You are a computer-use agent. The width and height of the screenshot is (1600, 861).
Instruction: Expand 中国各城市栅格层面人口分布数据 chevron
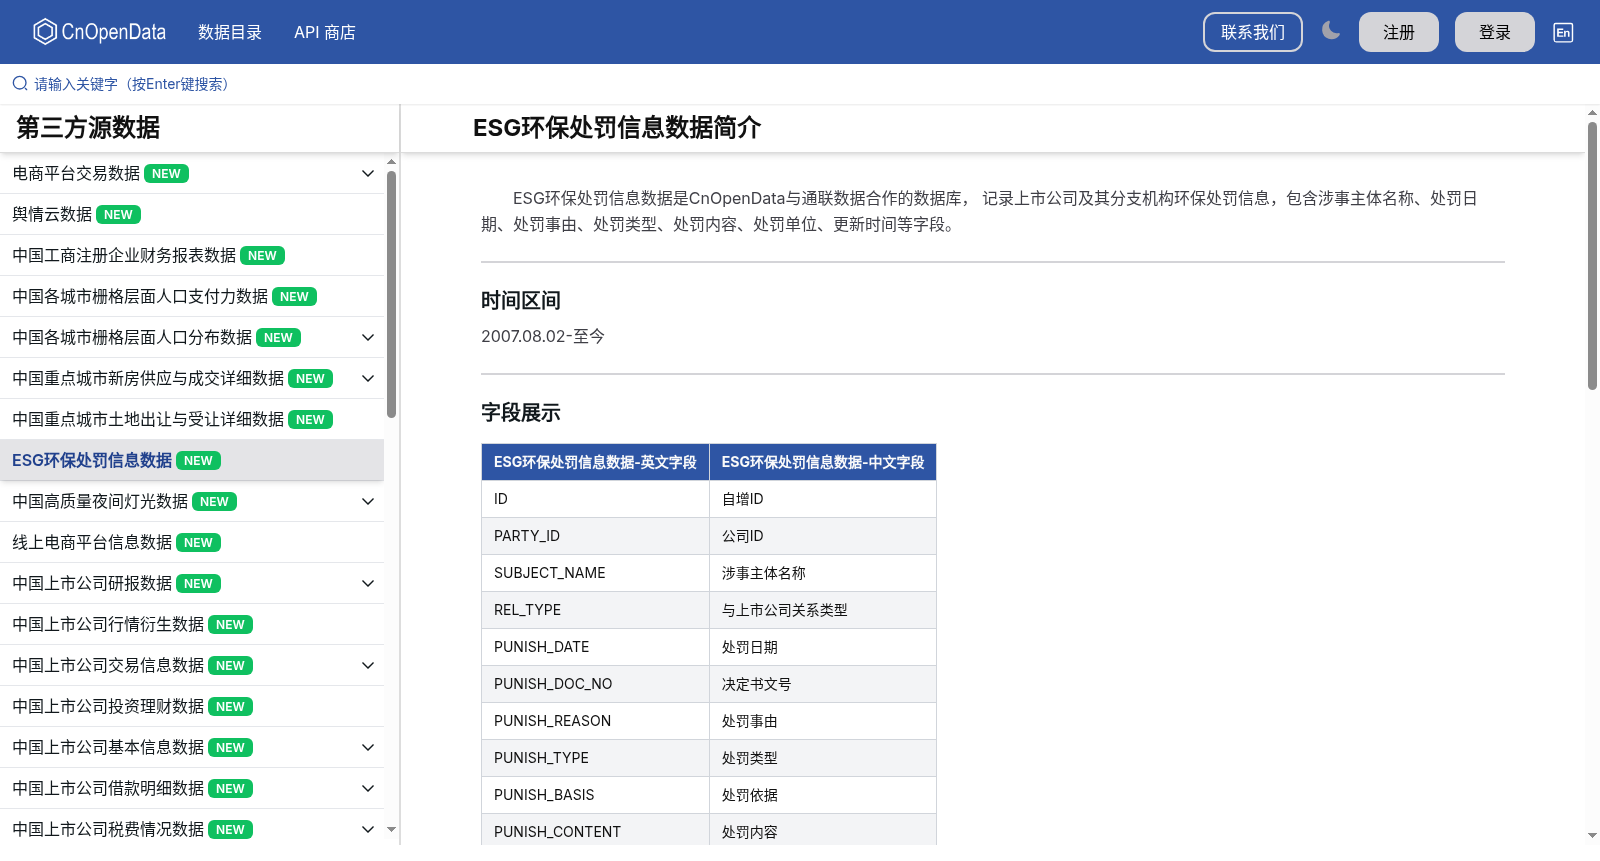tap(368, 338)
